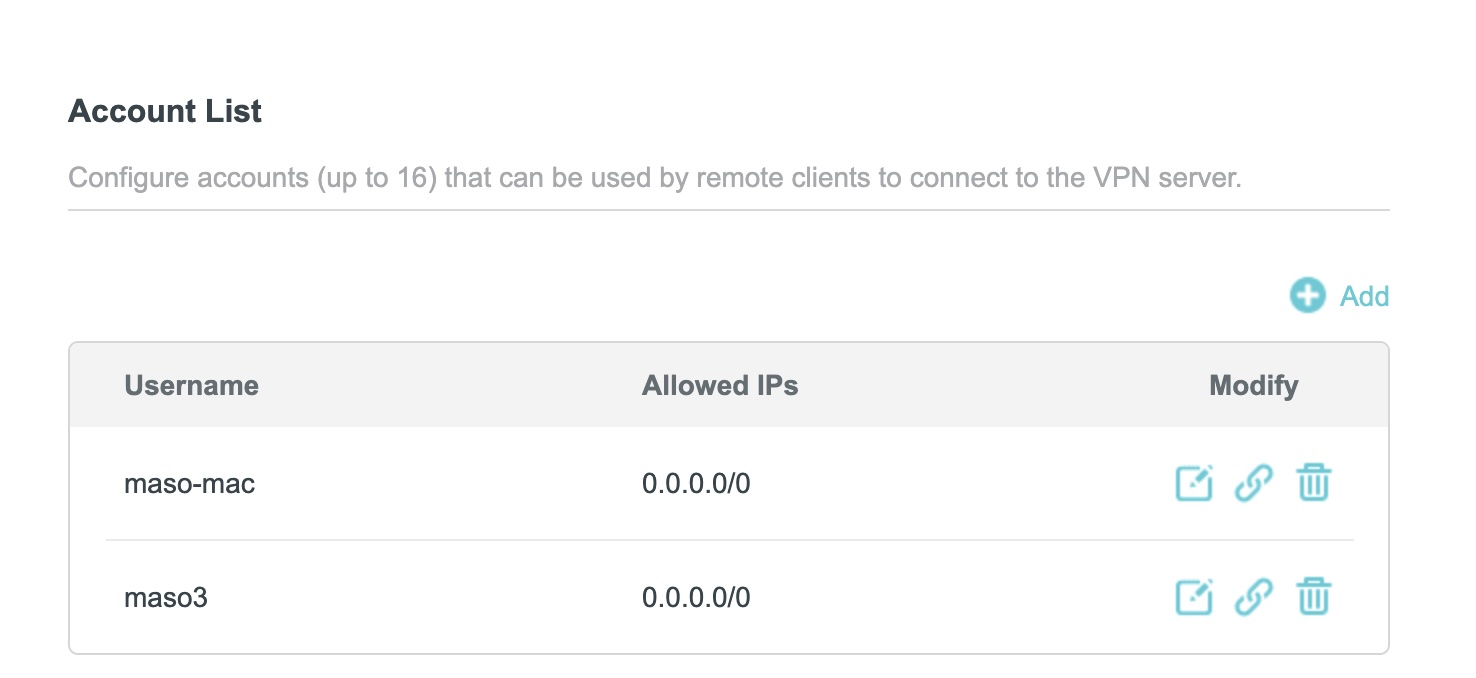1476x678 pixels.
Task: Click the account configuration description text
Action: click(x=654, y=180)
